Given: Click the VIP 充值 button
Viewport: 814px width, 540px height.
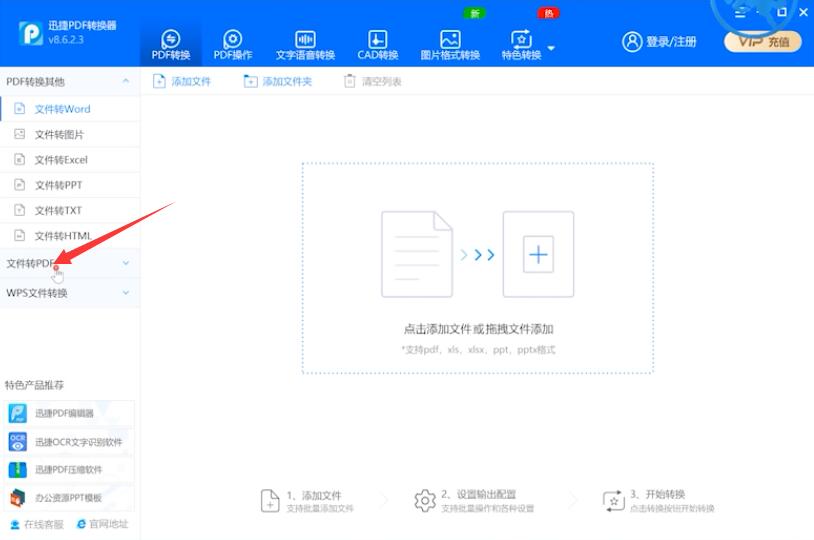Looking at the screenshot, I should pos(763,42).
